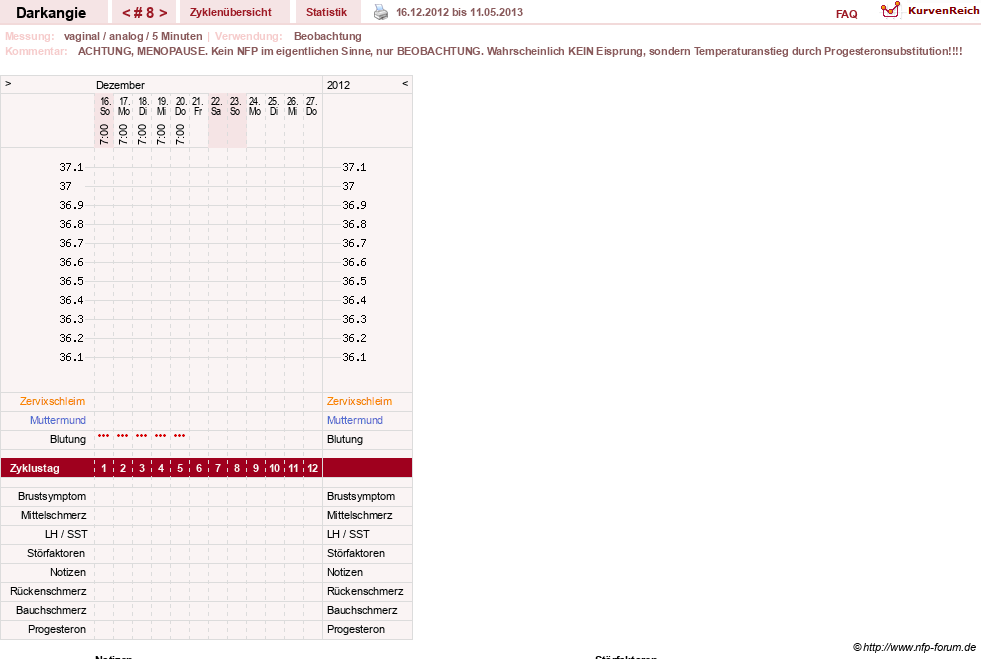Click the bleeding marker on cycle day 4
Viewport: 981px width, 659px height.
(161, 436)
